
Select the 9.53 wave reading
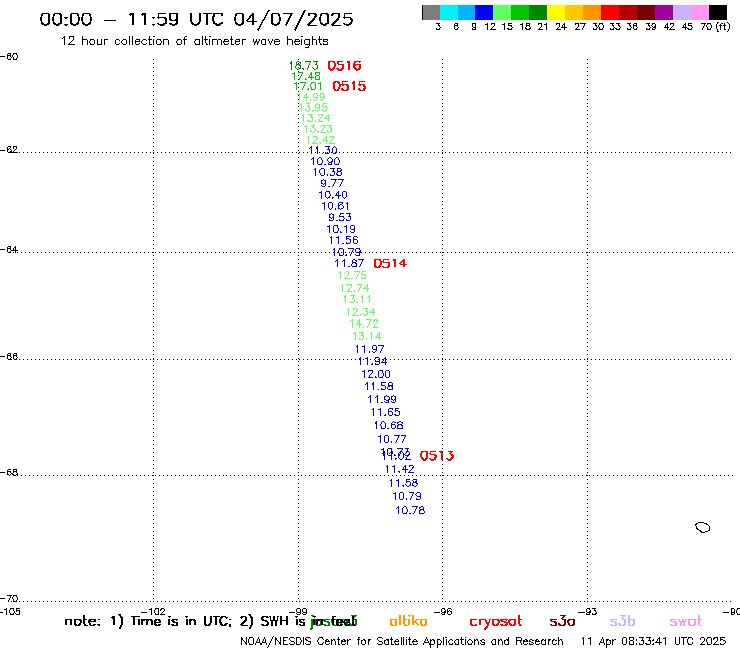click(x=340, y=217)
